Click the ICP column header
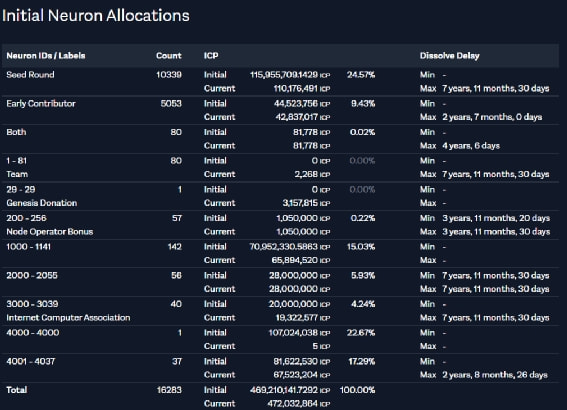The image size is (567, 410). tap(211, 56)
